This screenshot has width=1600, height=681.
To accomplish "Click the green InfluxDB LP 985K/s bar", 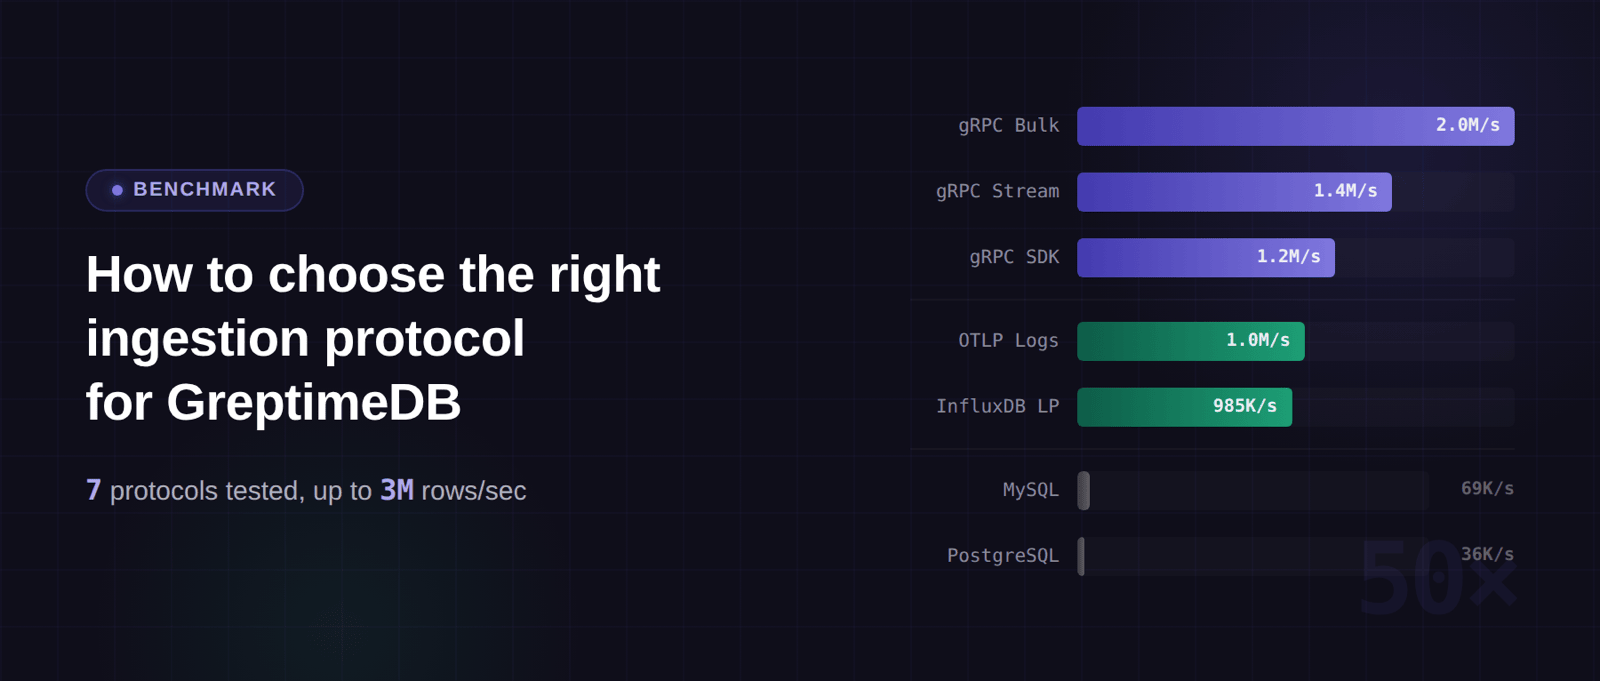I will tap(1184, 407).
